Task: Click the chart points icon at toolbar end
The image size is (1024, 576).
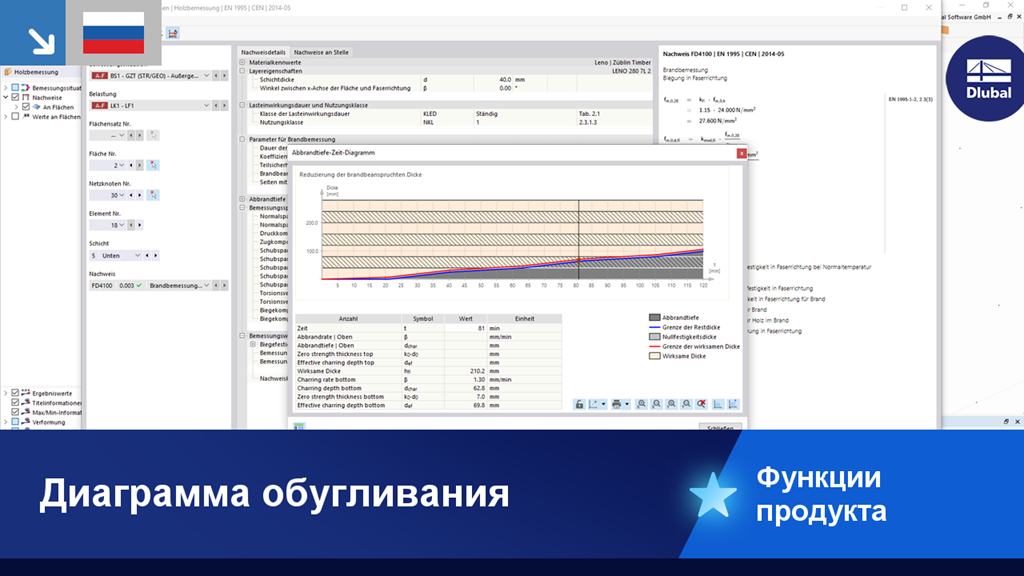Action: click(x=733, y=404)
